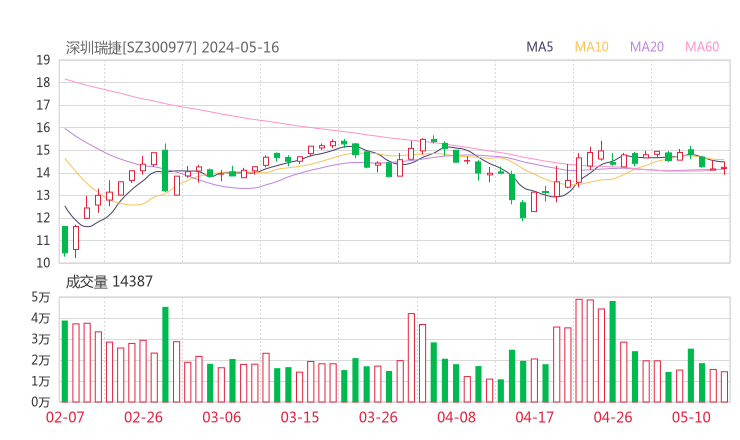This screenshot has width=740, height=440.
Task: Click the 03-06 date axis label
Action: [x=222, y=417]
